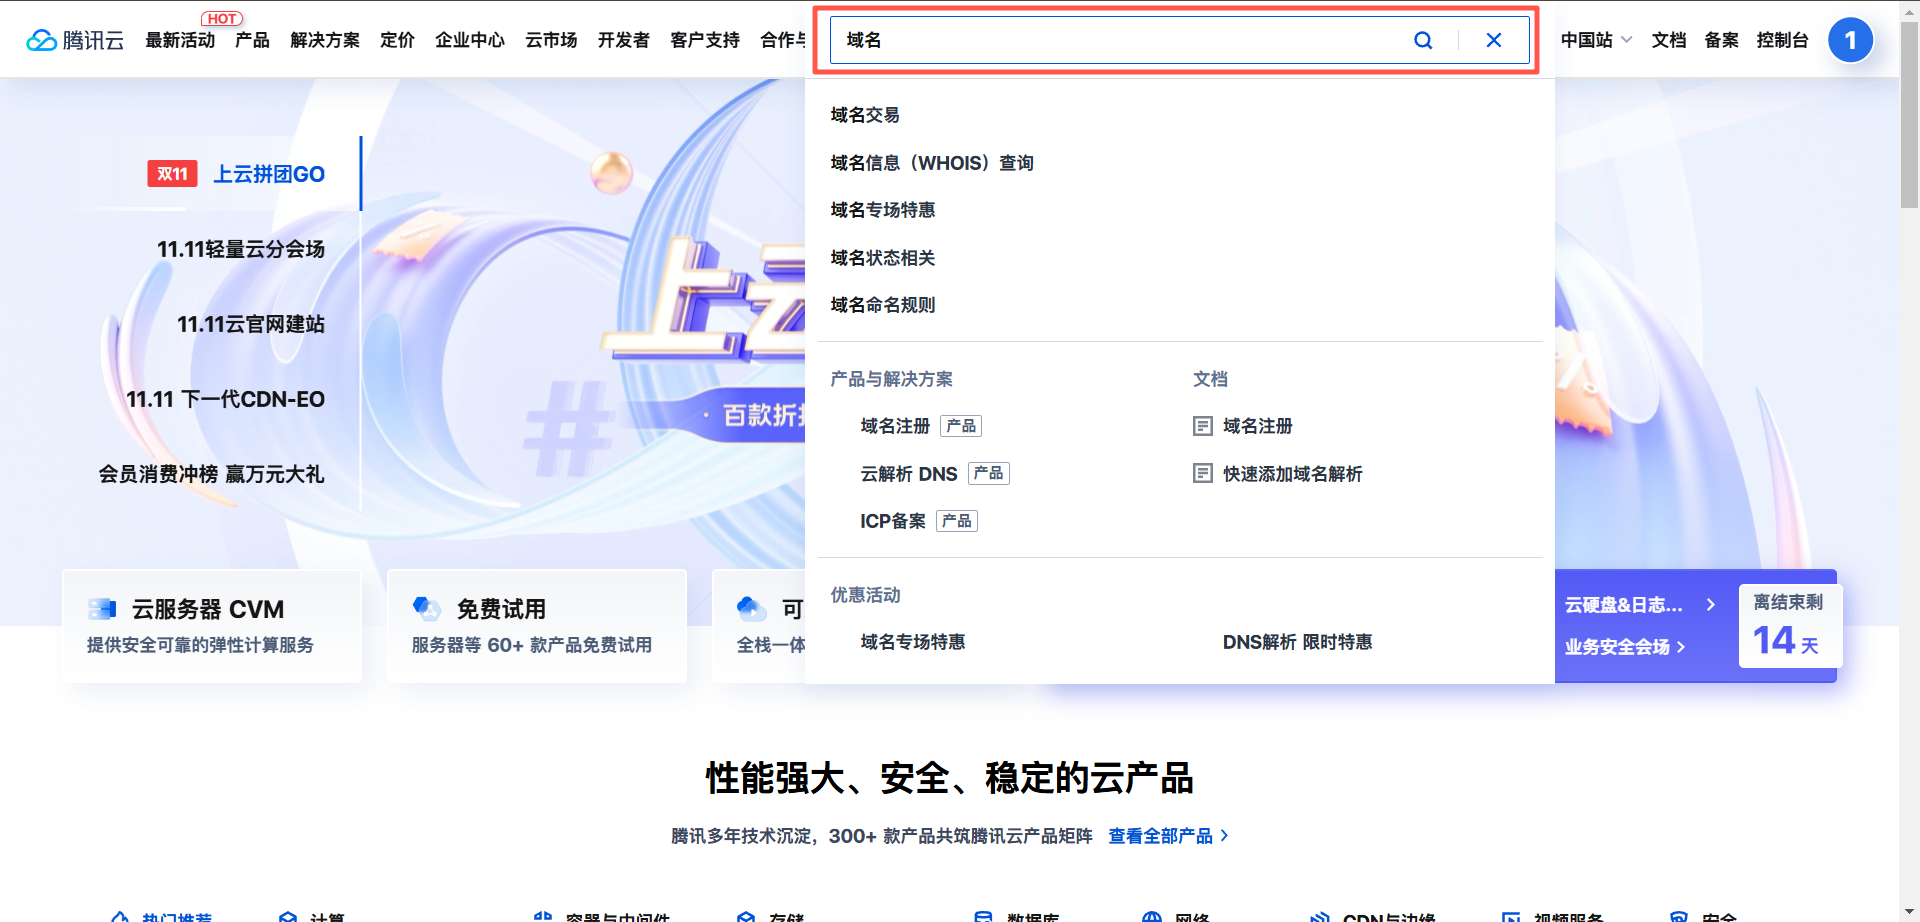Click the arrow next to 云硬盘&日志
The height and width of the screenshot is (922, 1920).
point(1711,605)
